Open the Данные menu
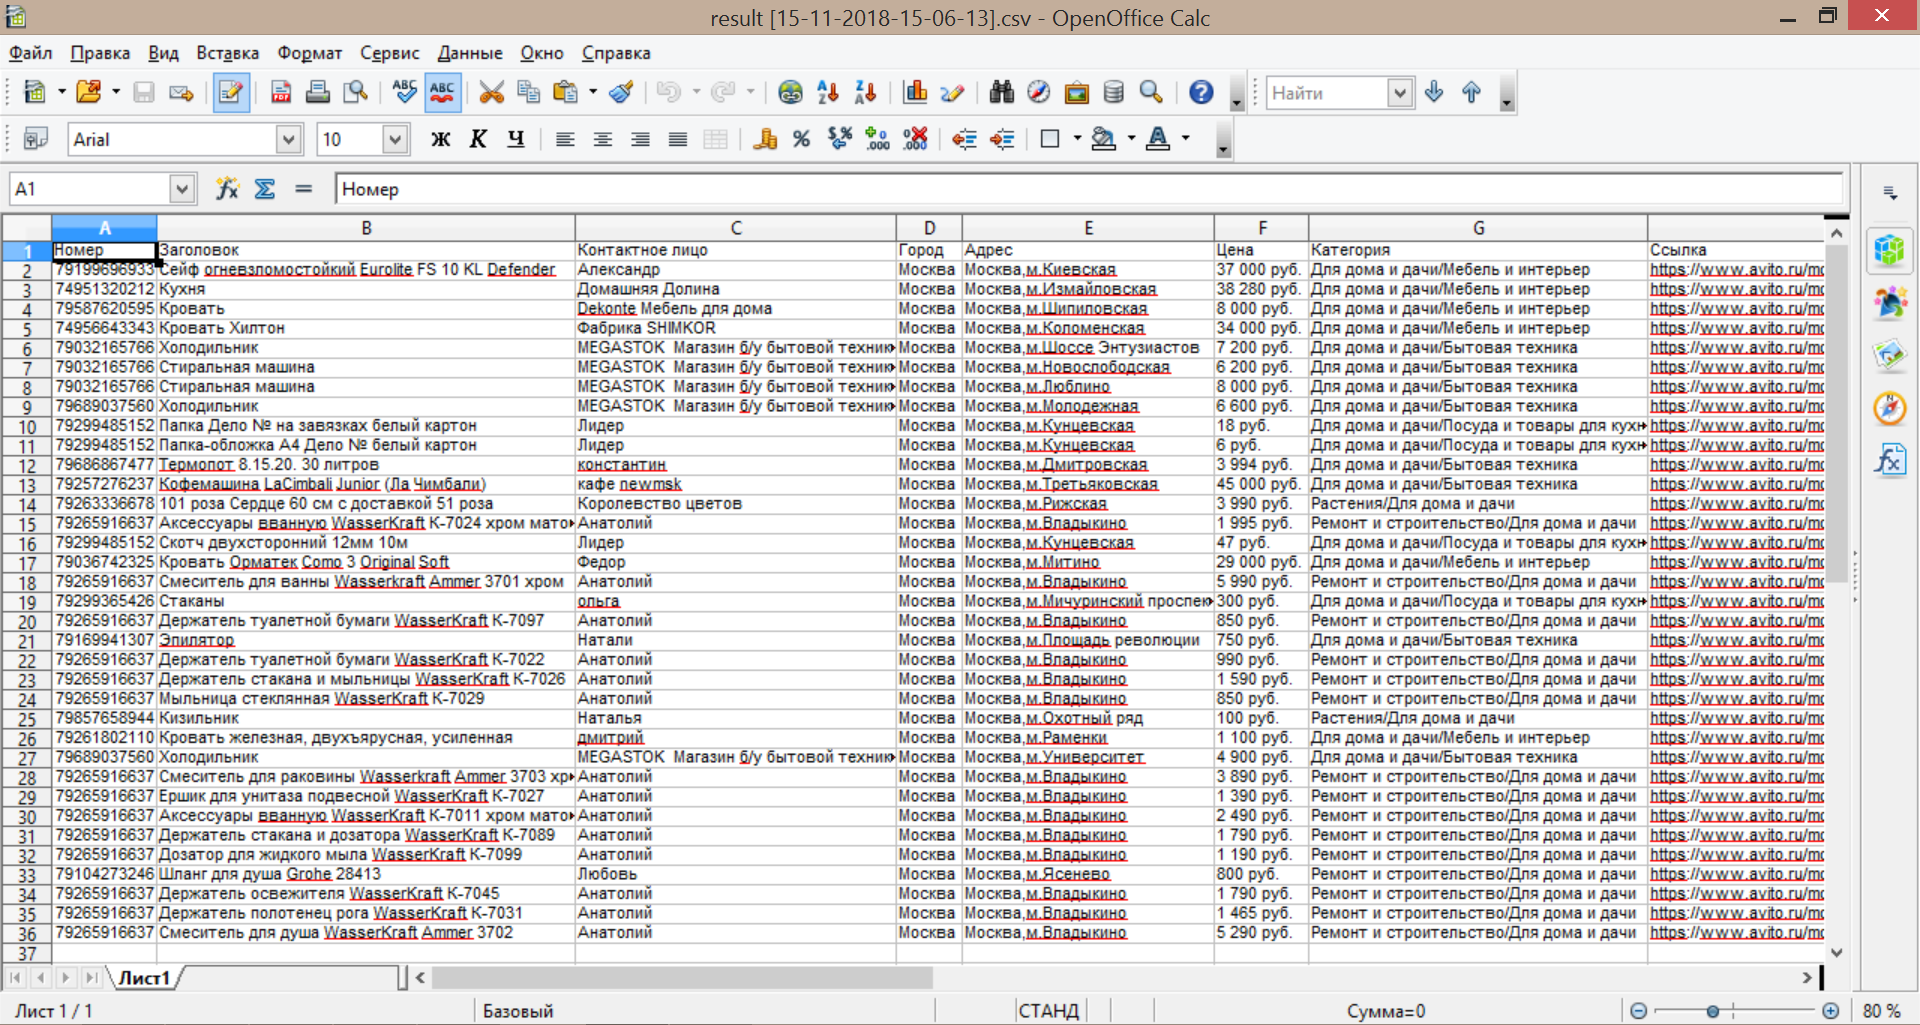The image size is (1920, 1025). point(470,53)
